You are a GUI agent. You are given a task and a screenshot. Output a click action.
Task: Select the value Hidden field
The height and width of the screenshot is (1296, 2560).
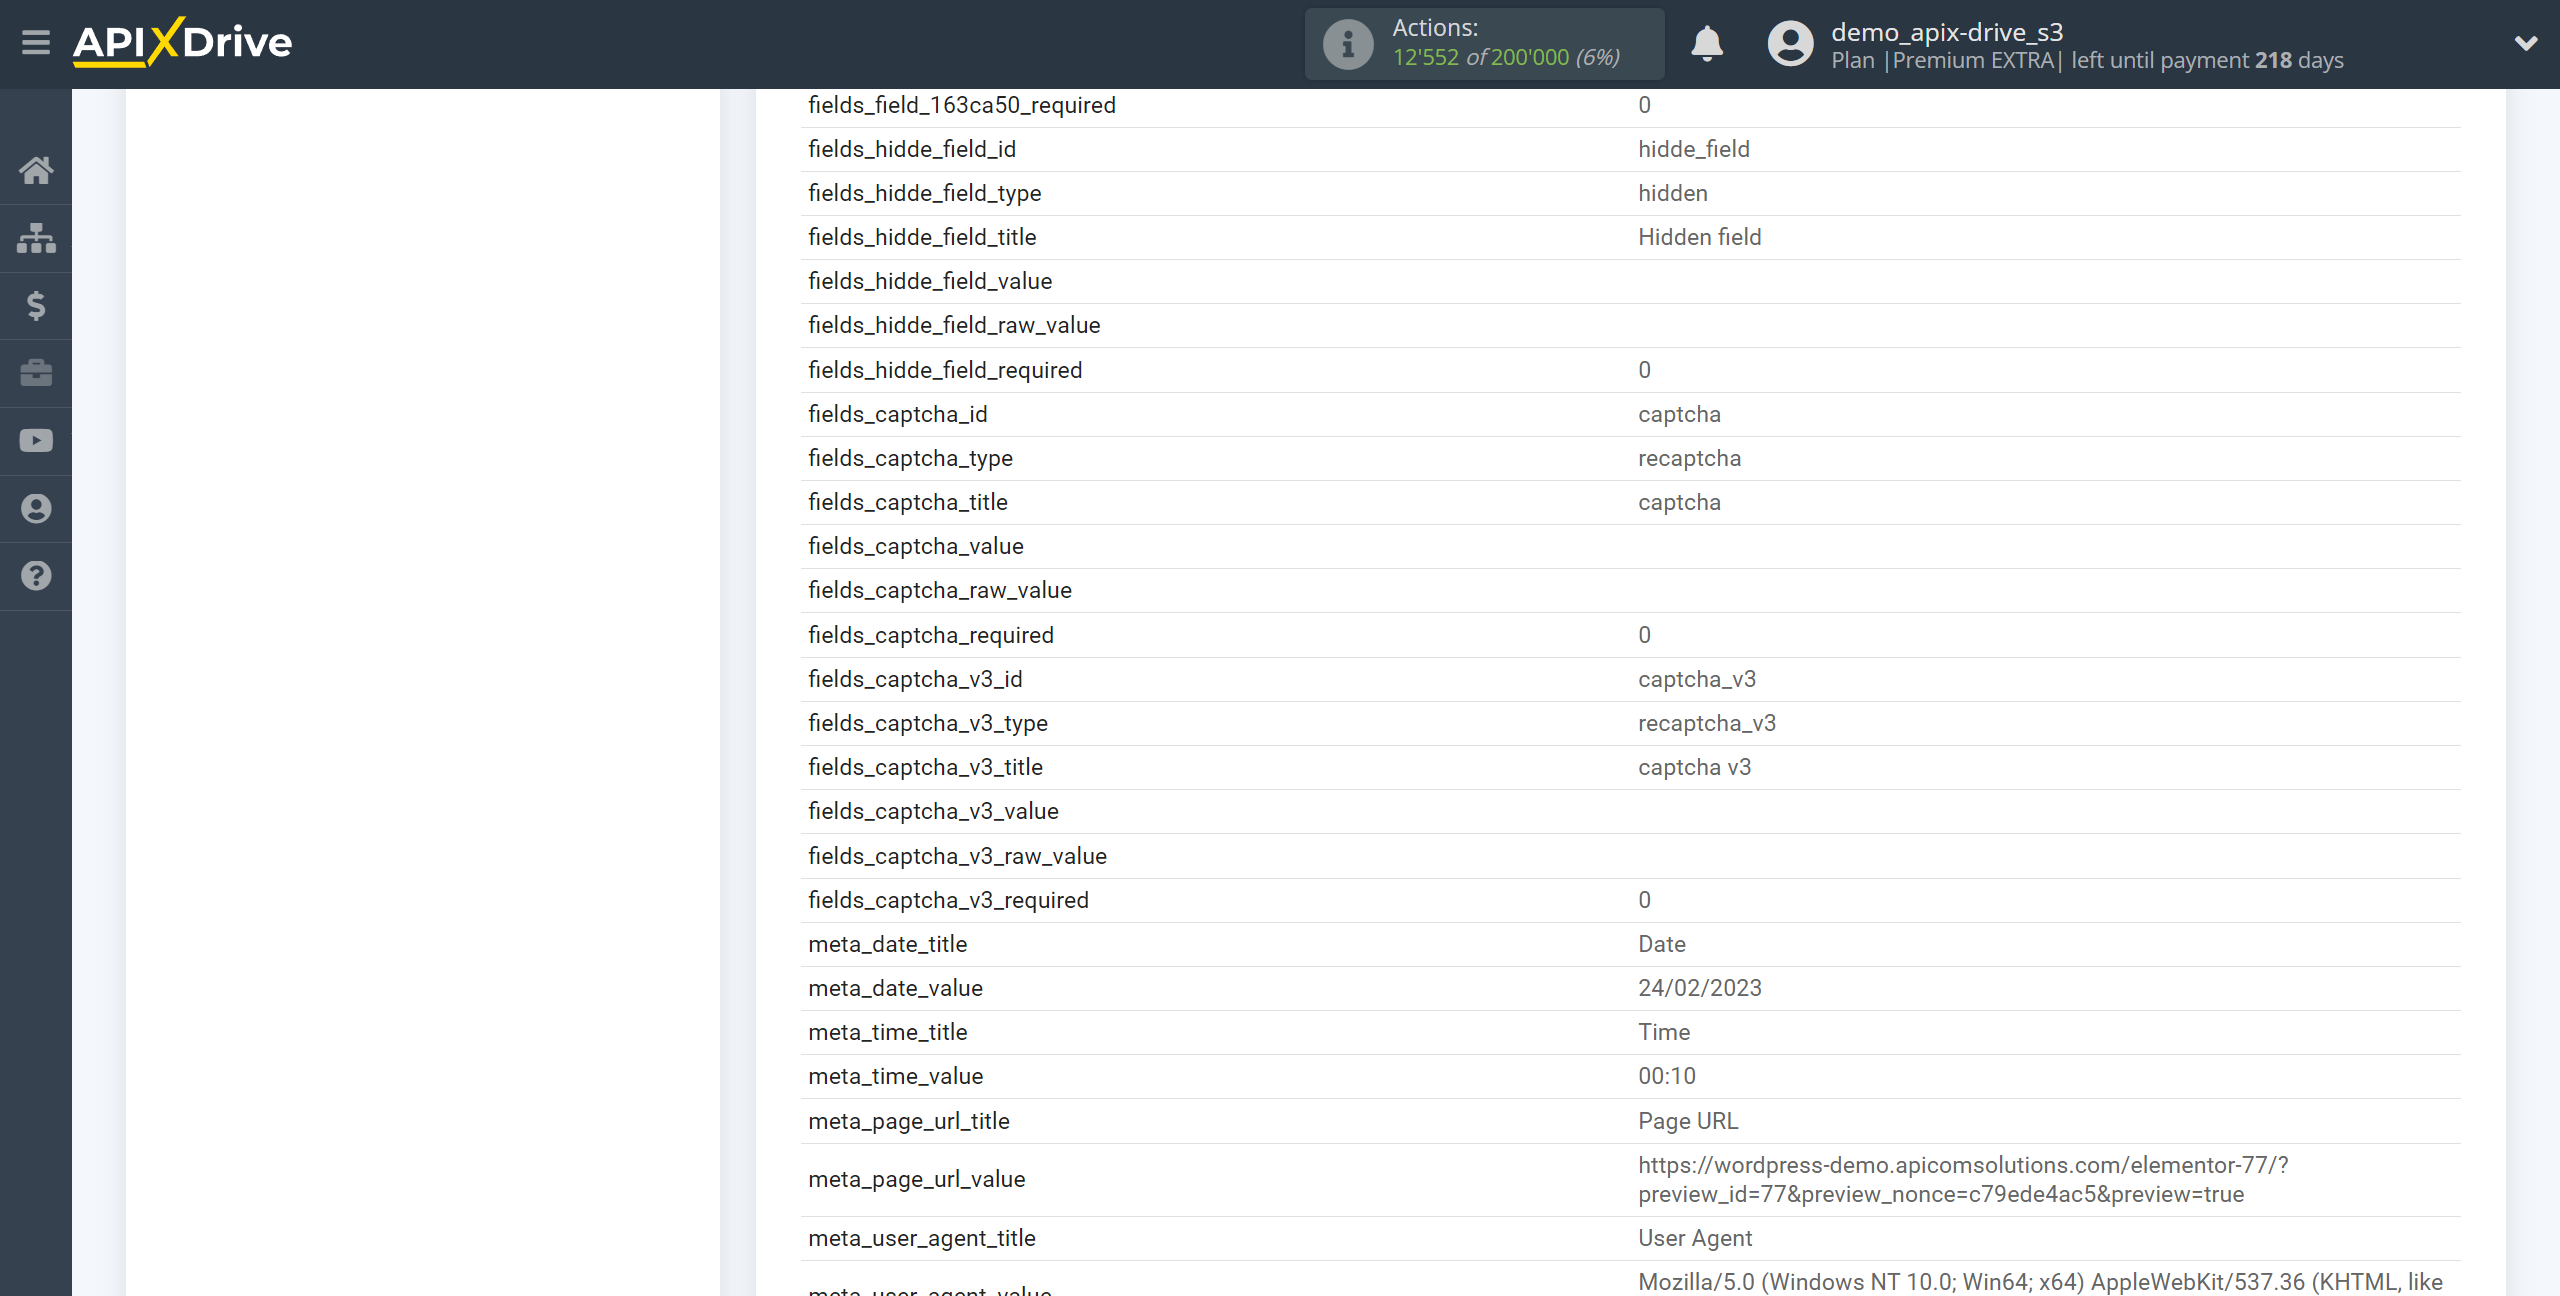click(1700, 237)
